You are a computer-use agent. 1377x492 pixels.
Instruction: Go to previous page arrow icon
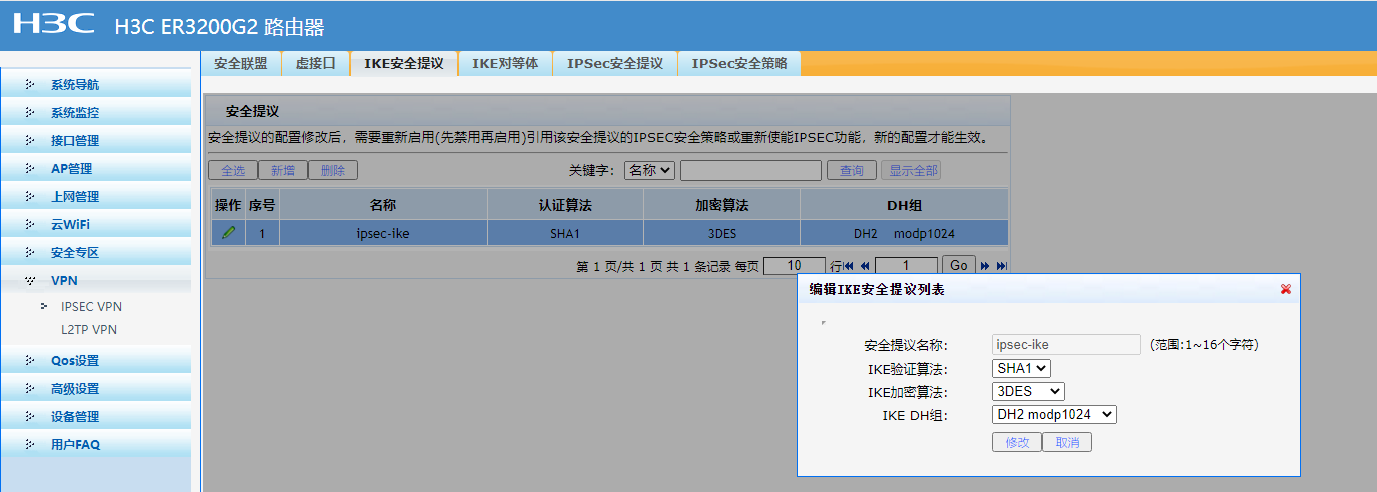pyautogui.click(x=865, y=266)
